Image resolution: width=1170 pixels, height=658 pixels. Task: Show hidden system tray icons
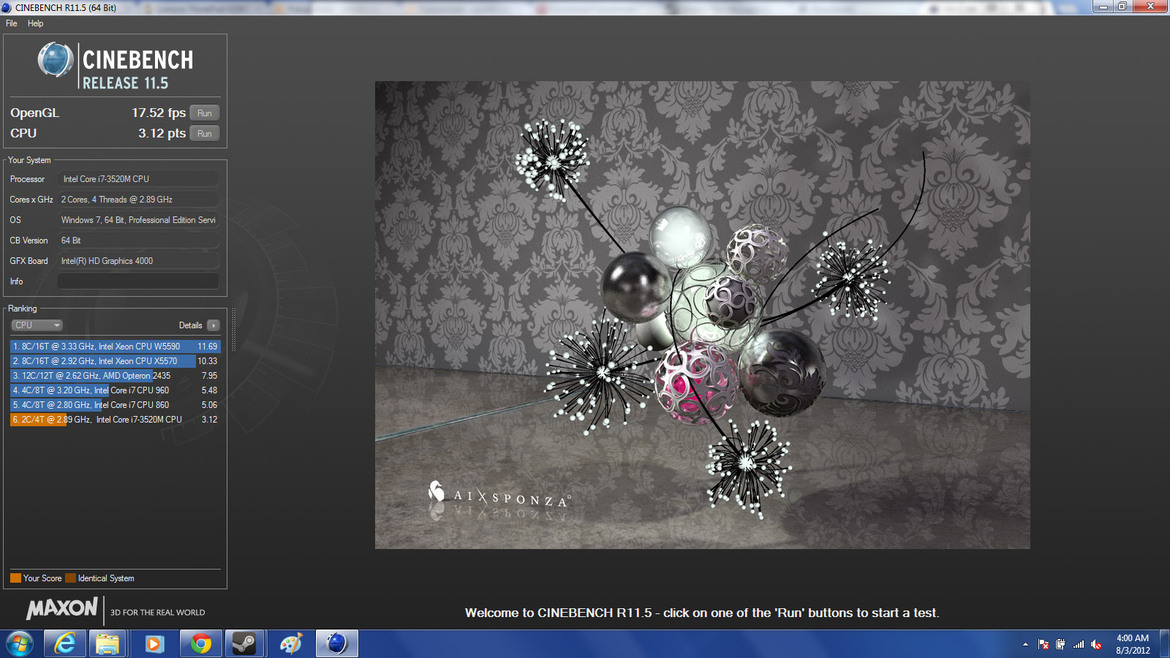pos(1025,645)
